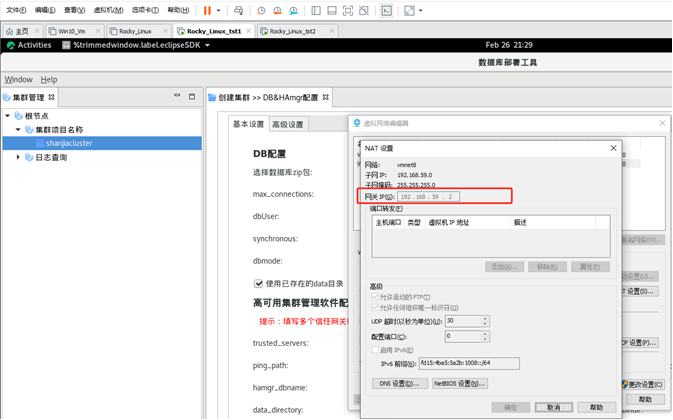Open the Activities application dropdown arrow

(x=207, y=45)
